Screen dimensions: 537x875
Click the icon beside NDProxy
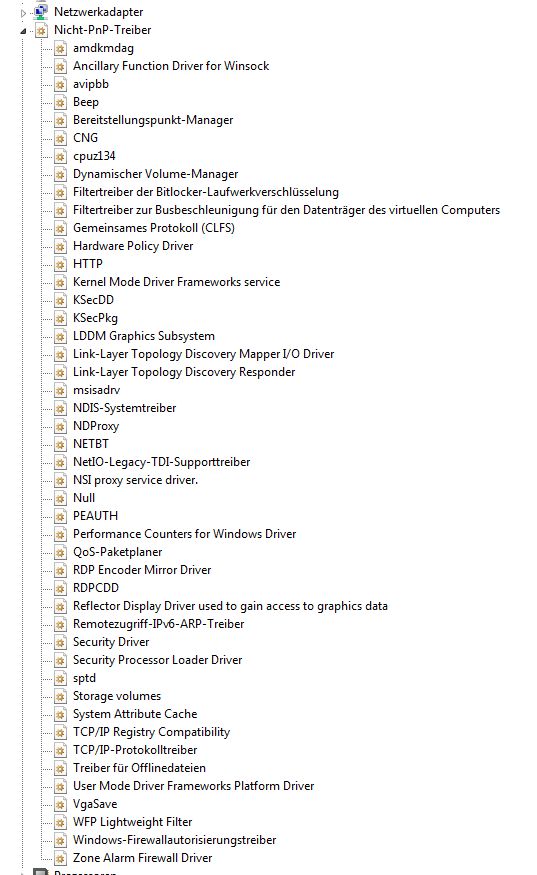(x=60, y=426)
